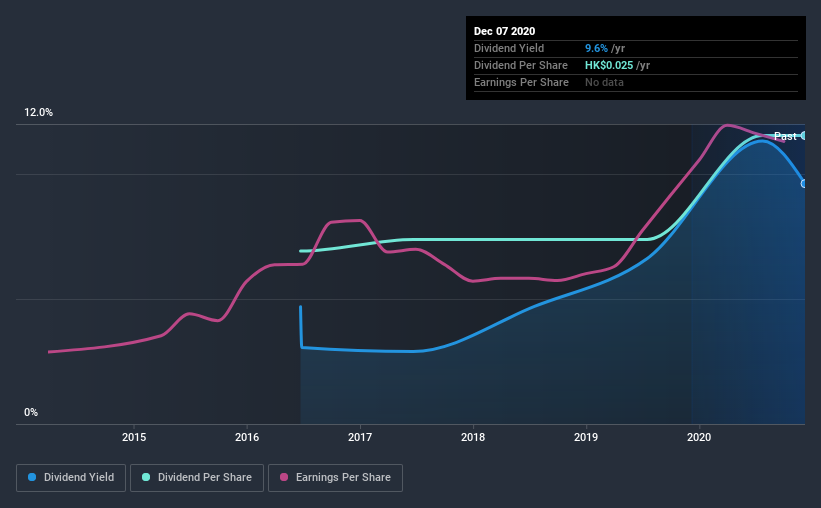Select the 2017 x-axis label
821x508 pixels.
tap(360, 437)
